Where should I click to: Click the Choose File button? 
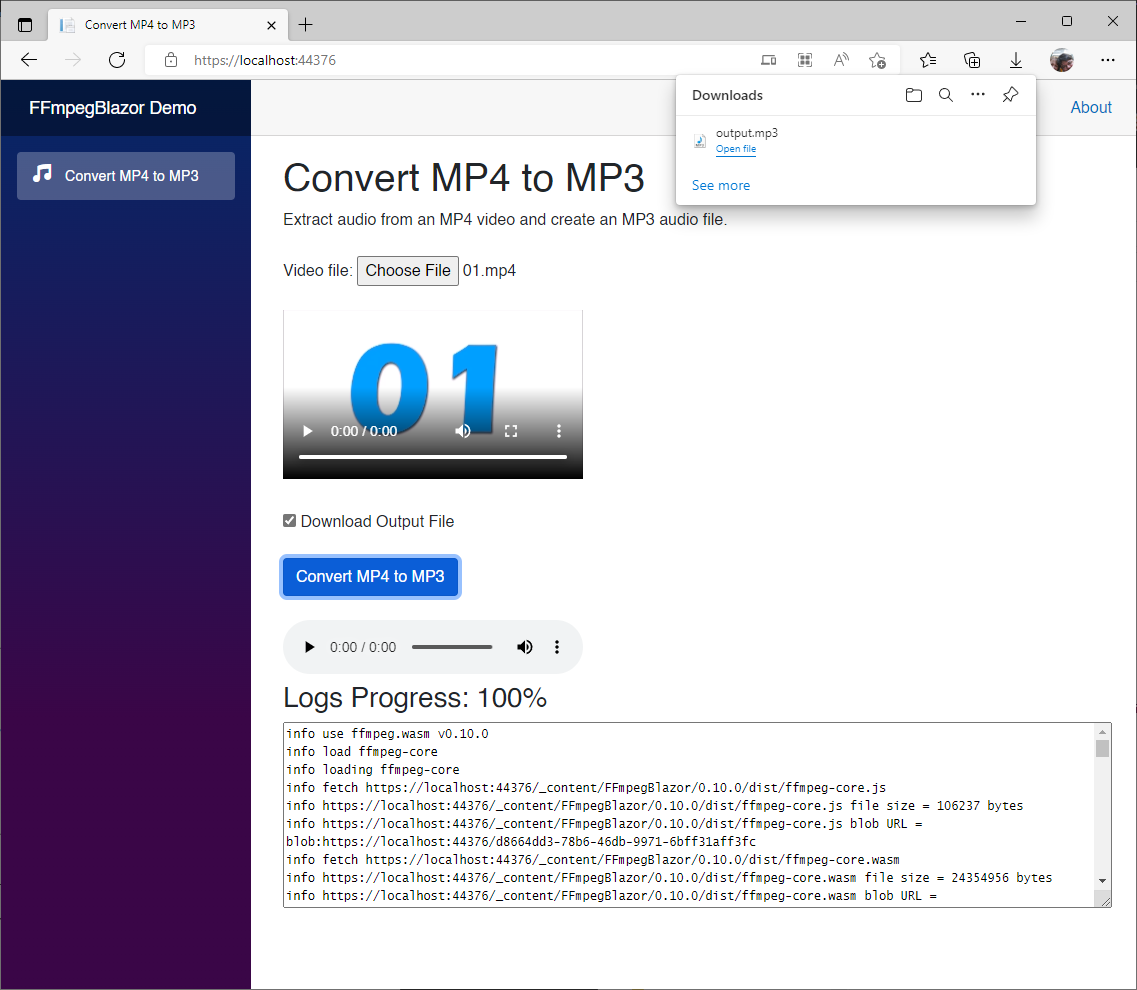[x=408, y=271]
